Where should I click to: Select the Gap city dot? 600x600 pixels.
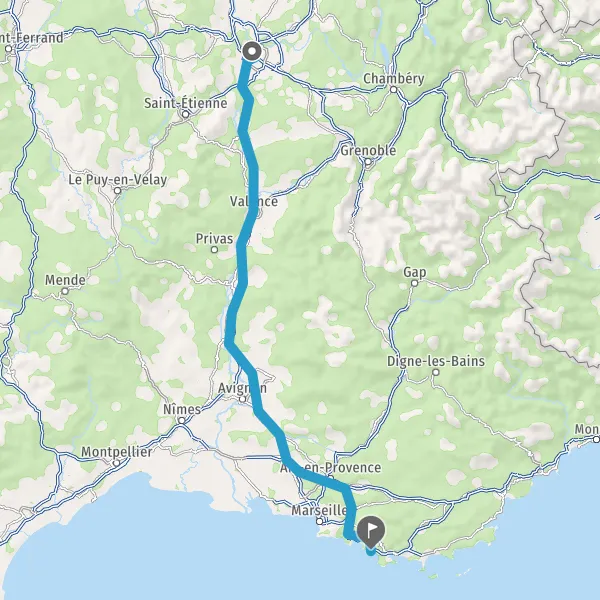click(414, 283)
